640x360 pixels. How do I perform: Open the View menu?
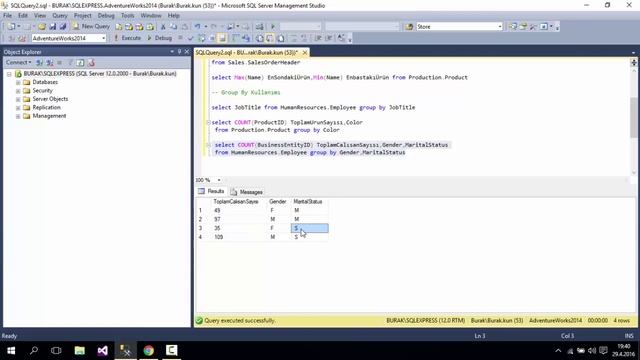click(40, 16)
